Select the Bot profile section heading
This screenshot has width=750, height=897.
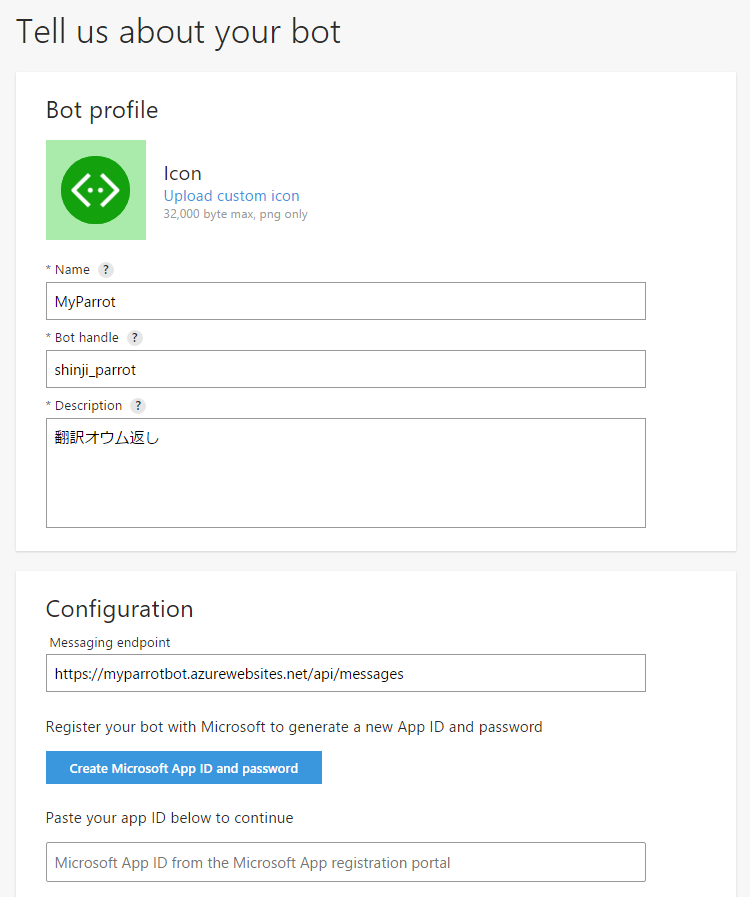102,110
